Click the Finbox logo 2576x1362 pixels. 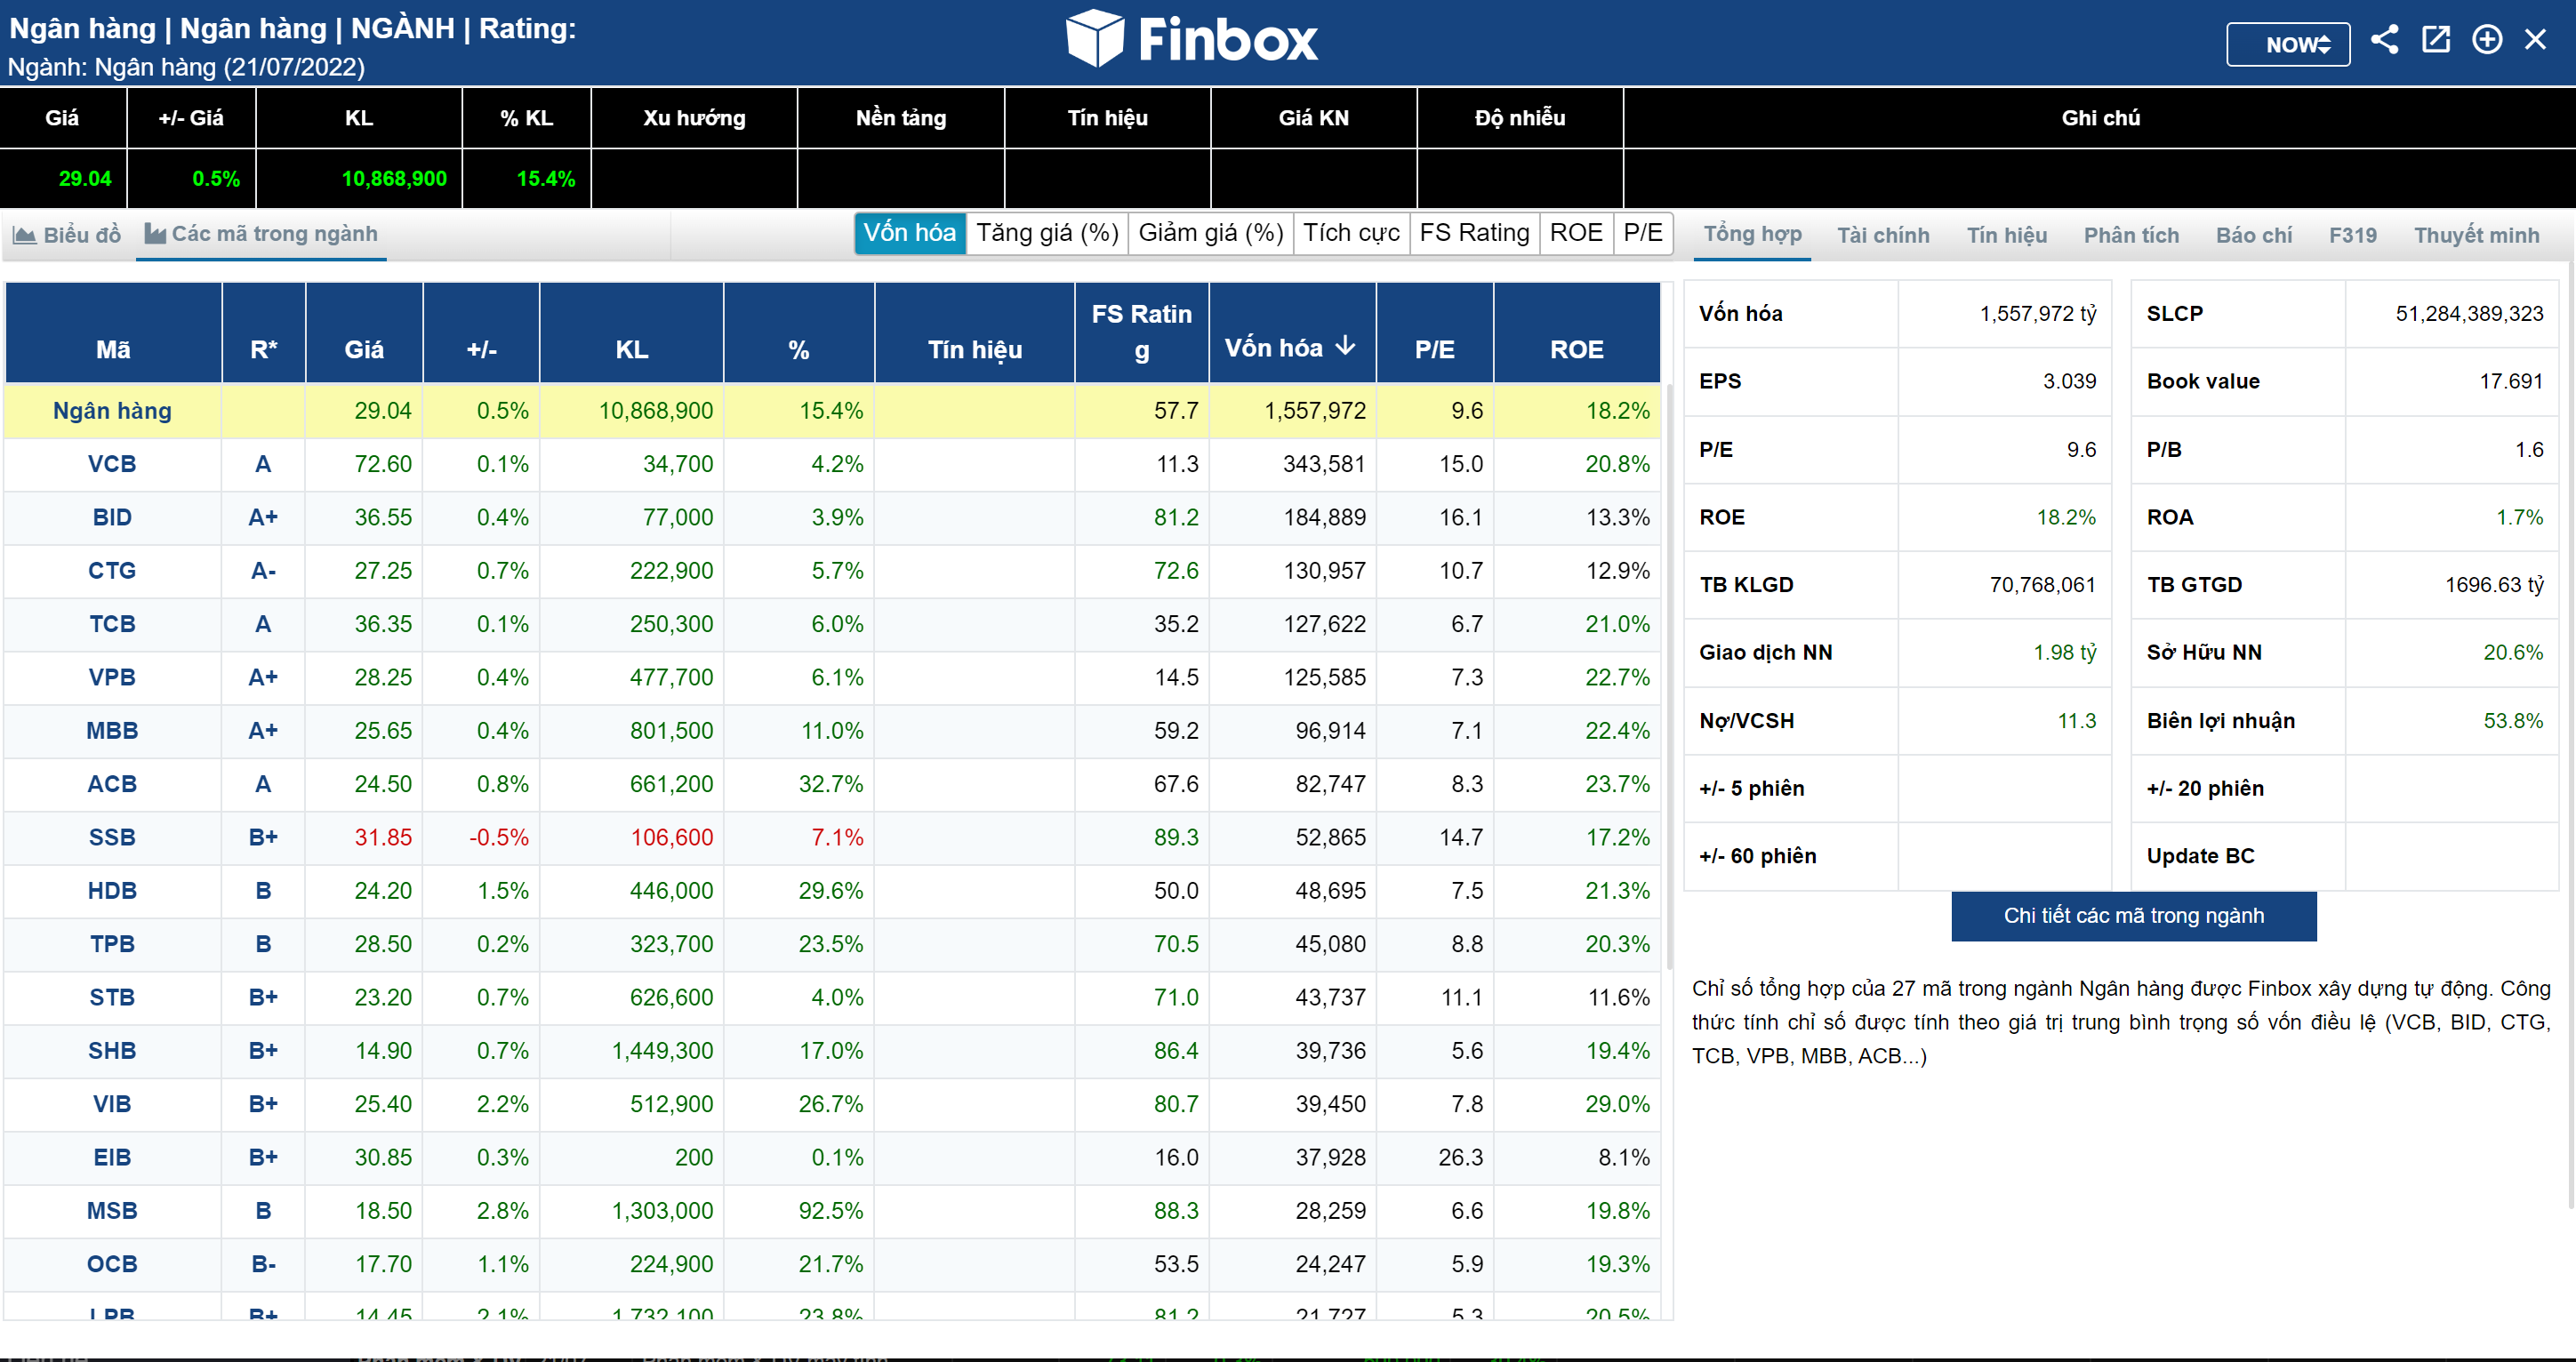(x=1192, y=40)
